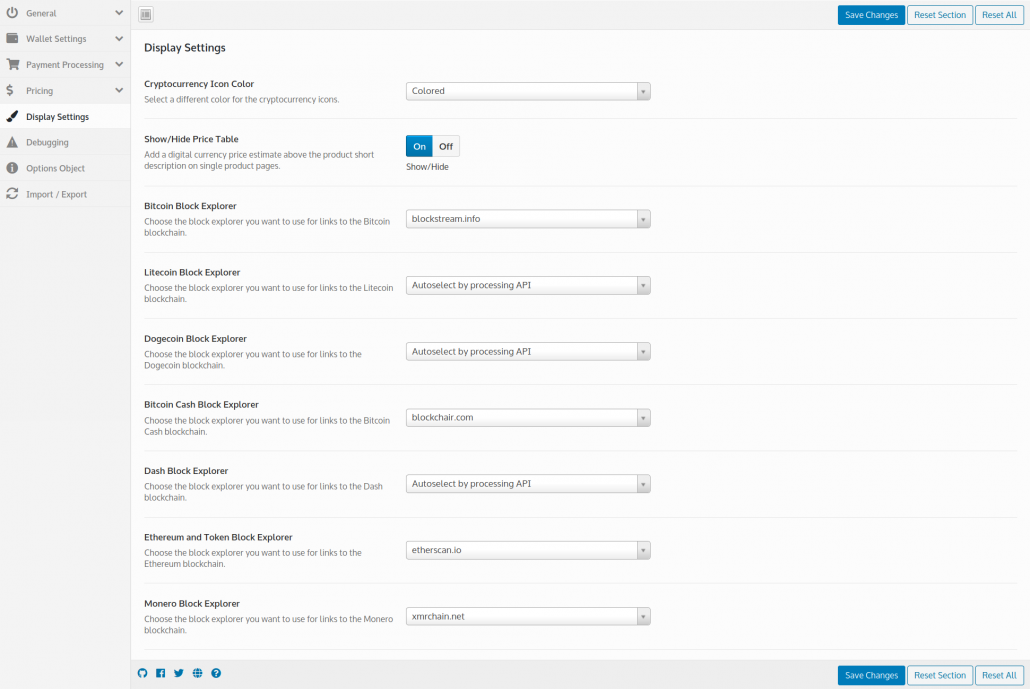
Task: Click the General power icon in sidebar
Action: tap(12, 12)
